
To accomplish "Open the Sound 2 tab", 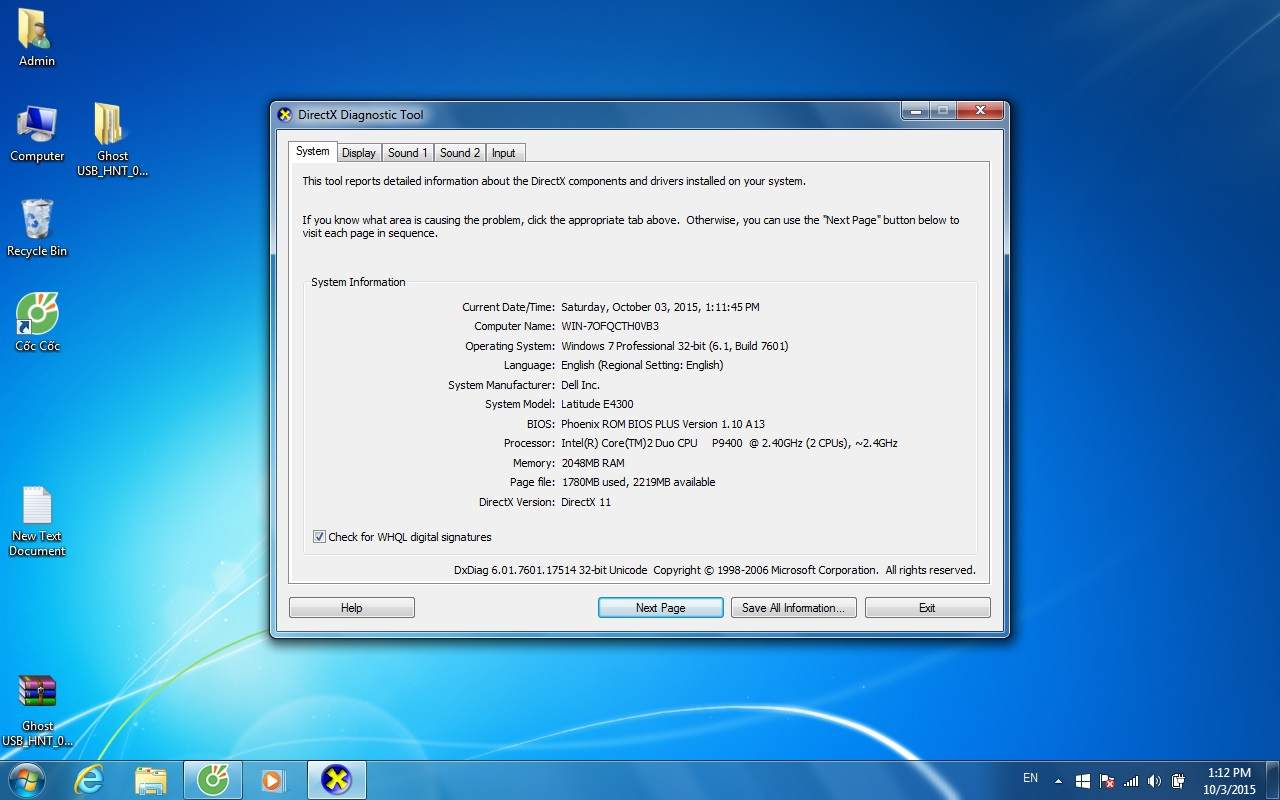I will (460, 153).
